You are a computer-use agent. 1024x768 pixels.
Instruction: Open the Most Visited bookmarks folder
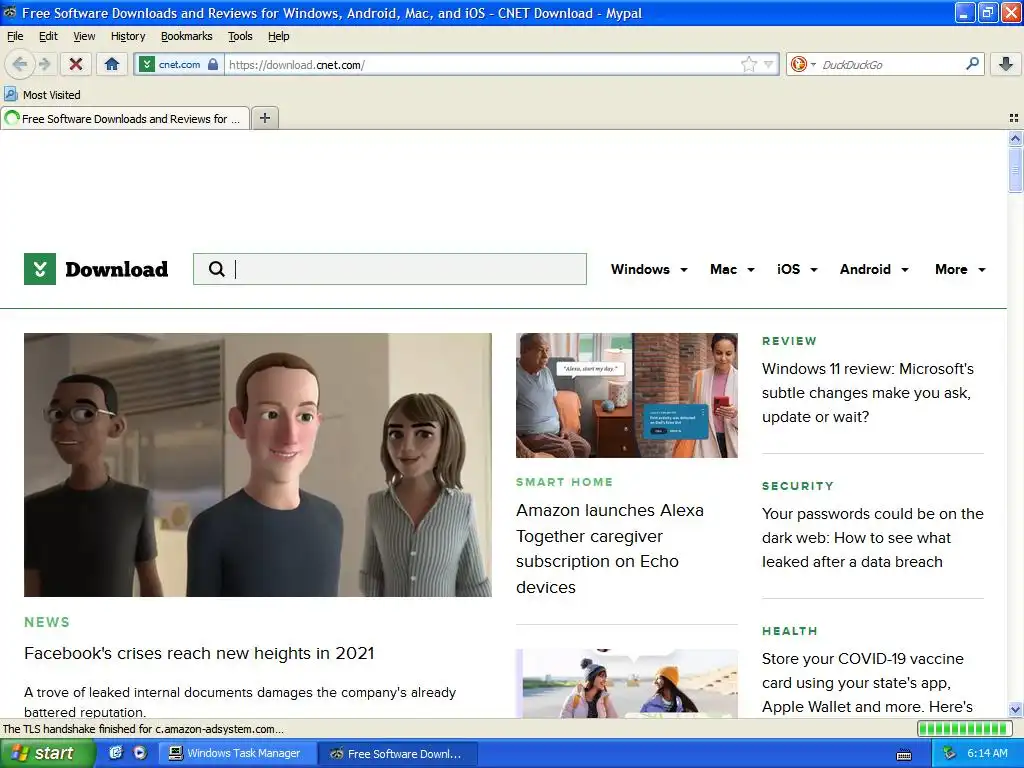pyautogui.click(x=42, y=95)
